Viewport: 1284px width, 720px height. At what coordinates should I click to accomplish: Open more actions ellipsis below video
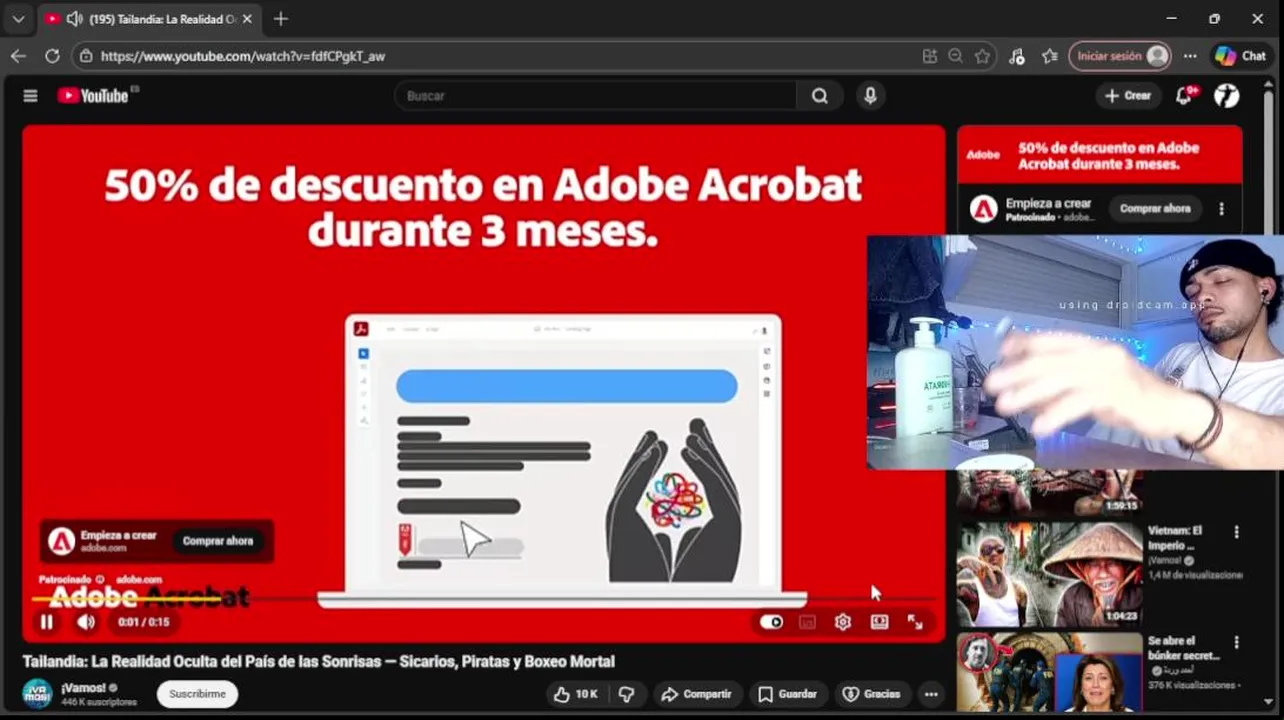[931, 694]
